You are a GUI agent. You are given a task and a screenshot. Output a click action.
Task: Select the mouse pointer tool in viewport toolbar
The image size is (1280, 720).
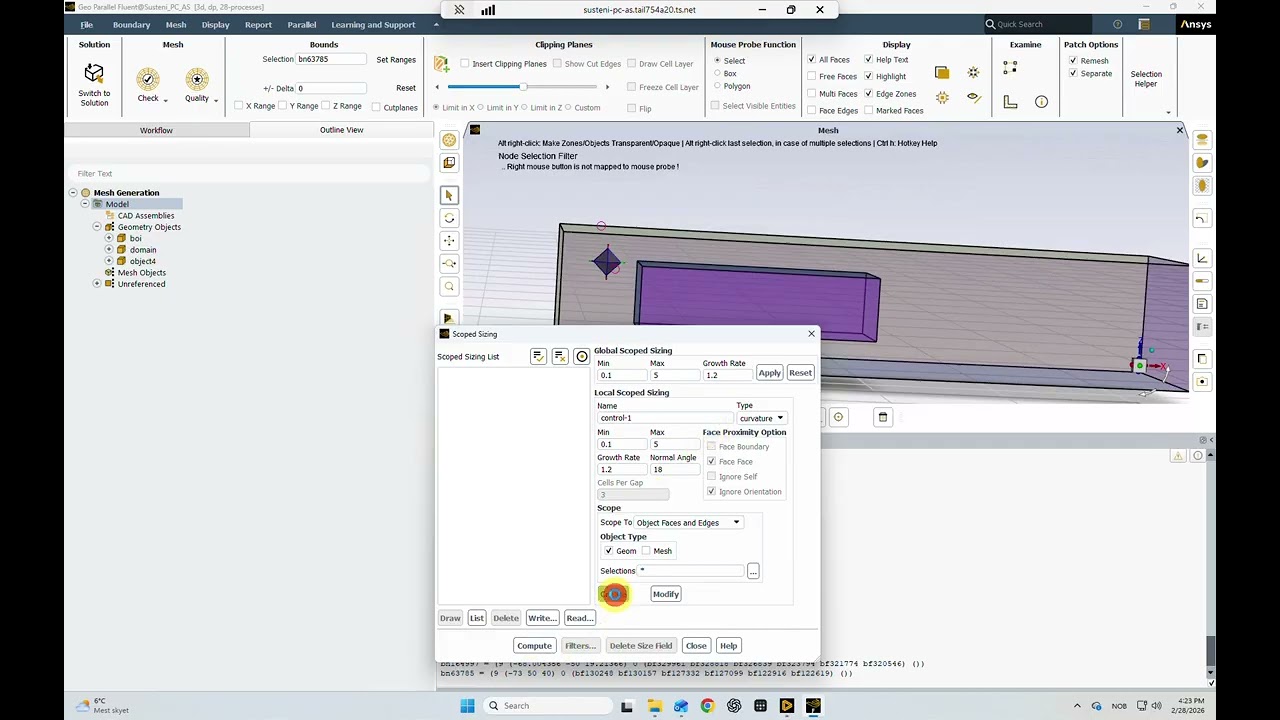(x=449, y=196)
